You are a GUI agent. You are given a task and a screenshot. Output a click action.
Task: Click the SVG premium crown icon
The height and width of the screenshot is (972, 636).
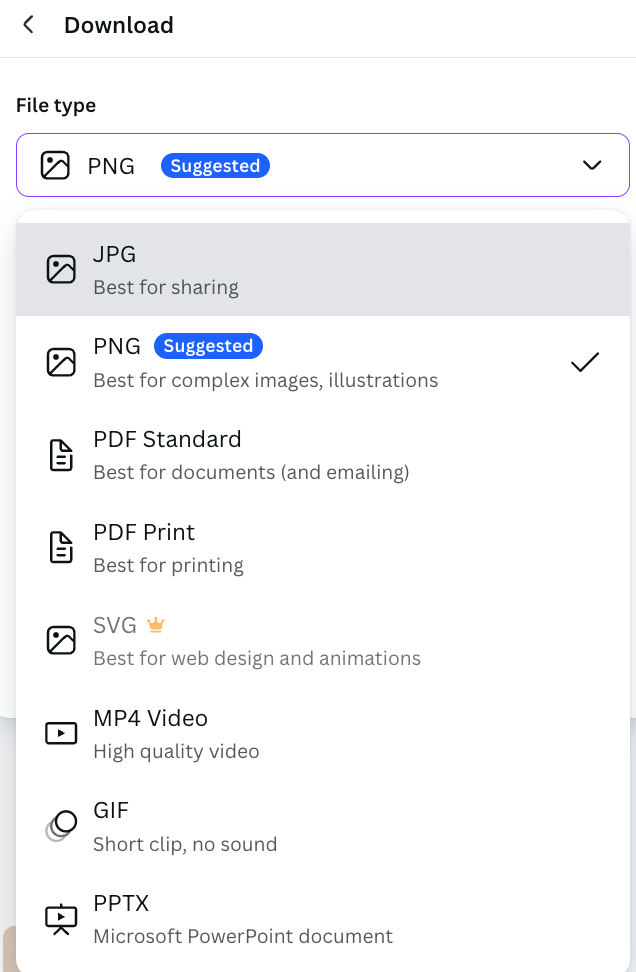(x=155, y=625)
